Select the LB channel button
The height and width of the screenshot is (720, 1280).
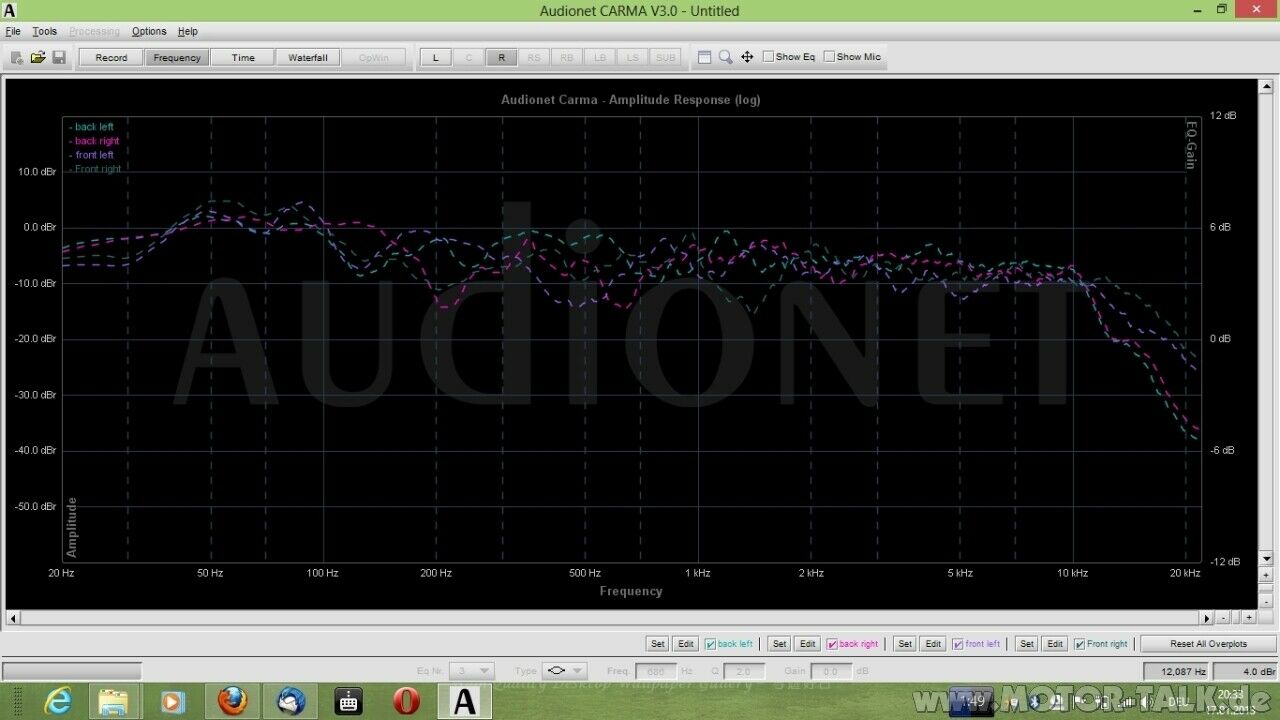point(600,57)
